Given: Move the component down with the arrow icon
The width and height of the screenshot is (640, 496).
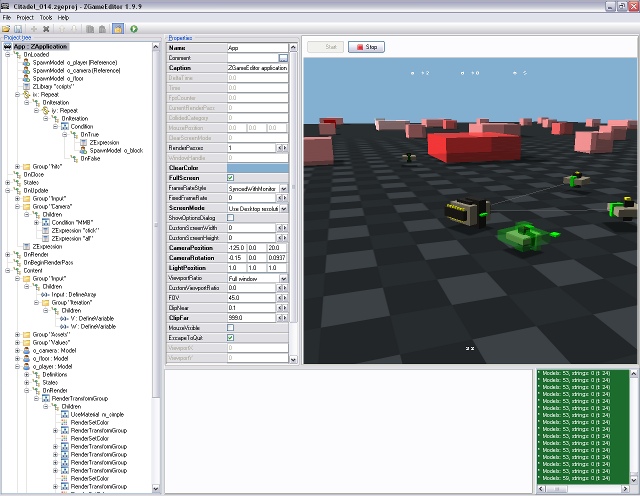Looking at the screenshot, I should point(74,29).
